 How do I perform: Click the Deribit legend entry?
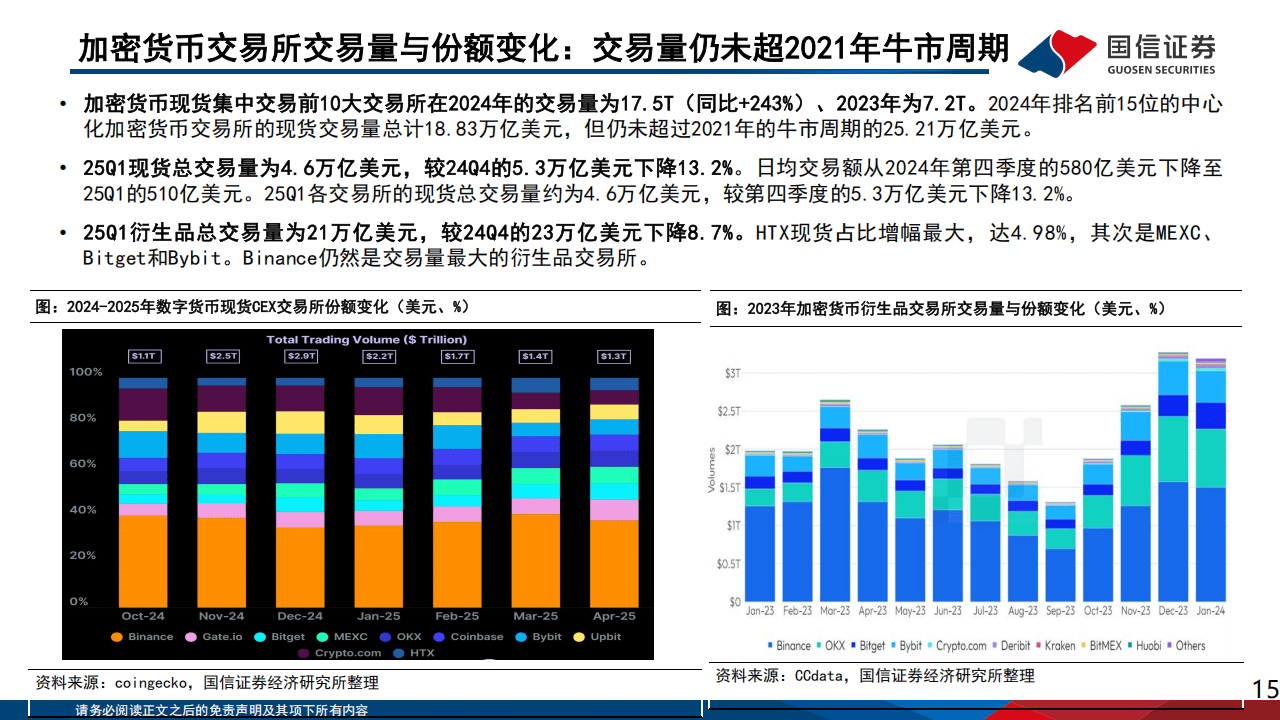pos(1011,646)
